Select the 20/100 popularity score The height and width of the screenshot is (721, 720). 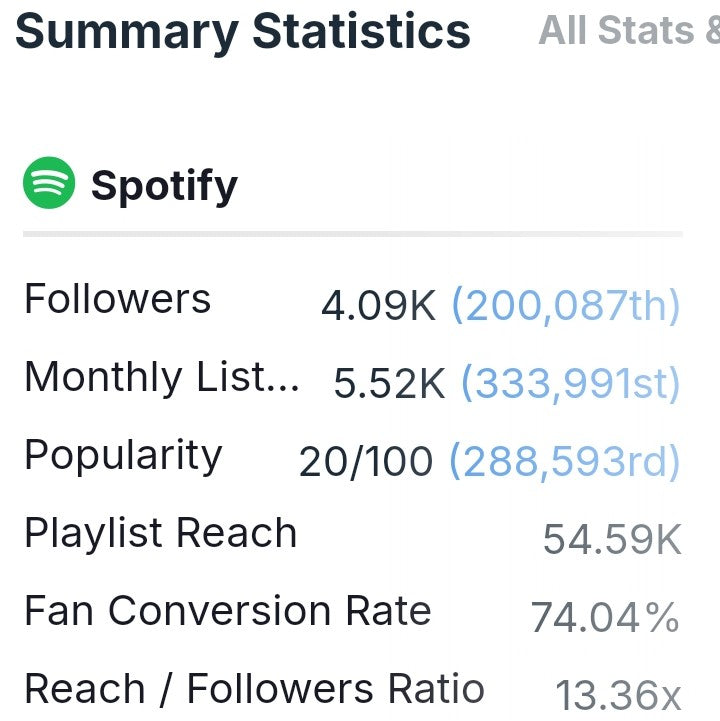[x=366, y=462]
